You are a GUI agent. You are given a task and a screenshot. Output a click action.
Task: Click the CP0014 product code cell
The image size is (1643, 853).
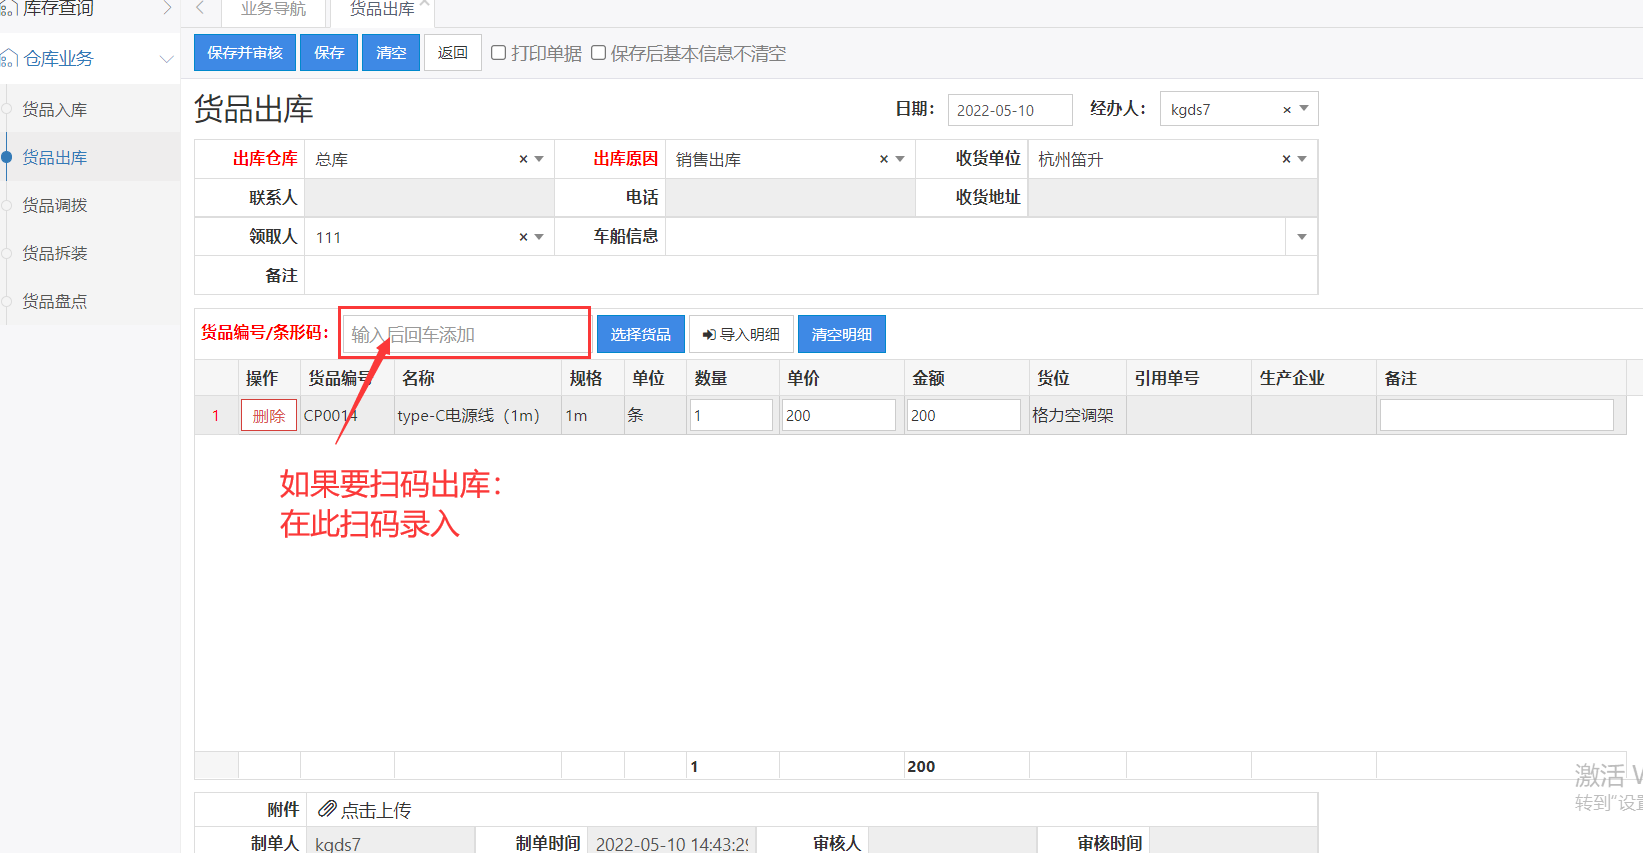[x=347, y=415]
